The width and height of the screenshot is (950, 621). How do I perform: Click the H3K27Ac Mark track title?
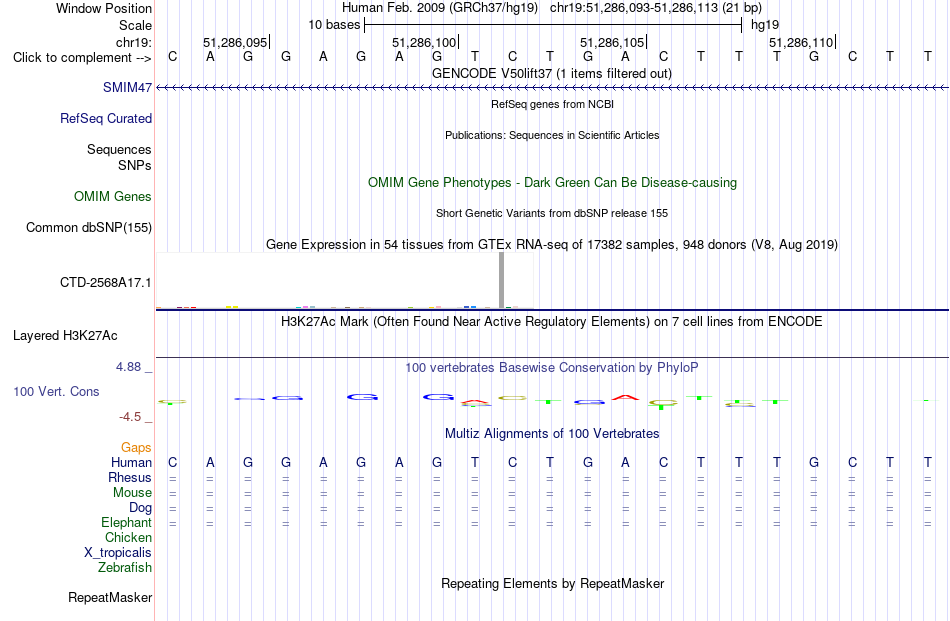(552, 321)
